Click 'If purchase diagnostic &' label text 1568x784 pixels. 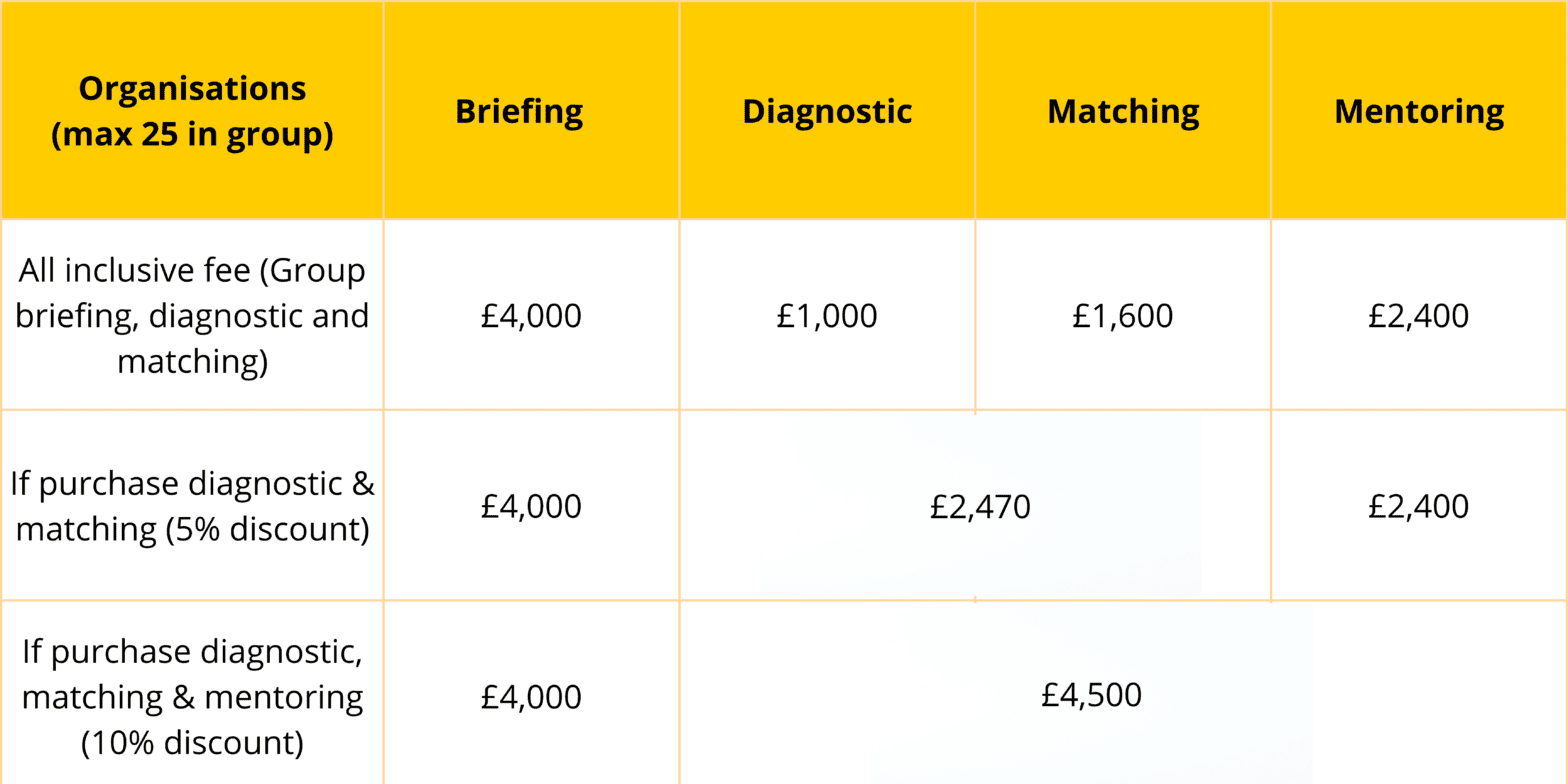pyautogui.click(x=192, y=482)
